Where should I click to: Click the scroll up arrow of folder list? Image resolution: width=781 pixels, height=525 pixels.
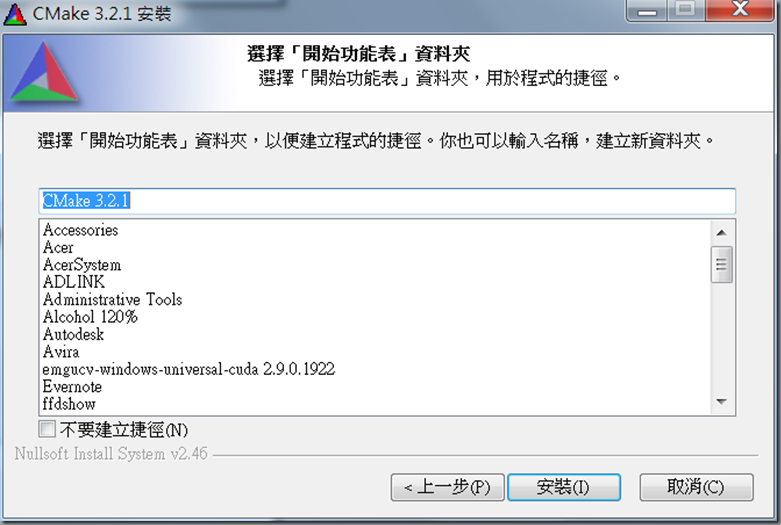tap(721, 233)
